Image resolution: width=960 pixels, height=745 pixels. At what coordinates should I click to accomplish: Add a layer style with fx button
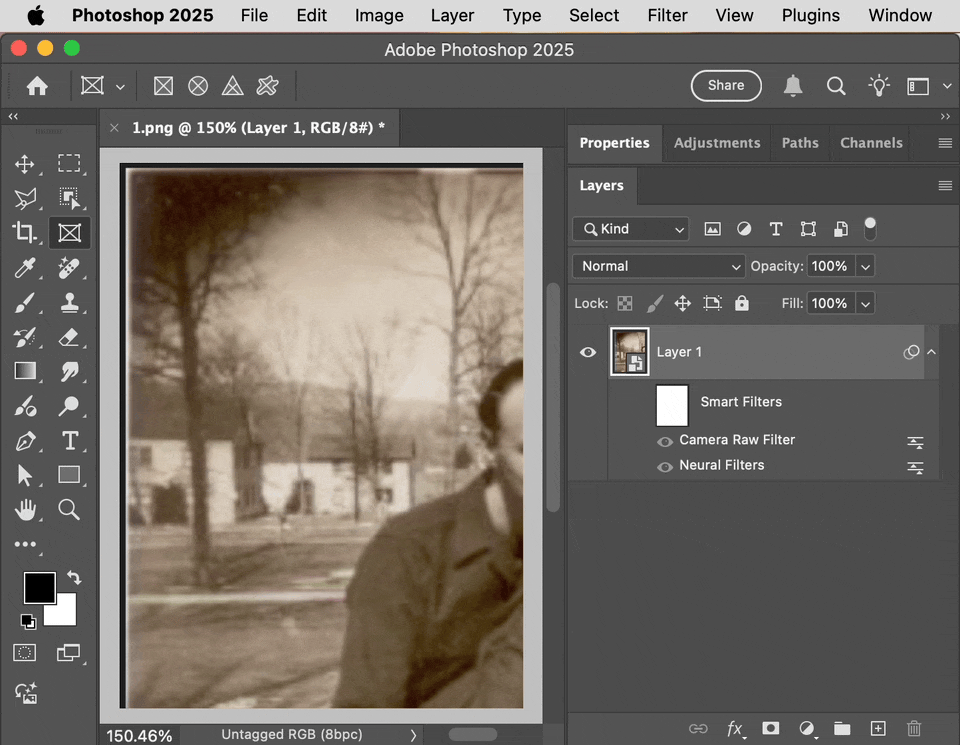coord(735,728)
